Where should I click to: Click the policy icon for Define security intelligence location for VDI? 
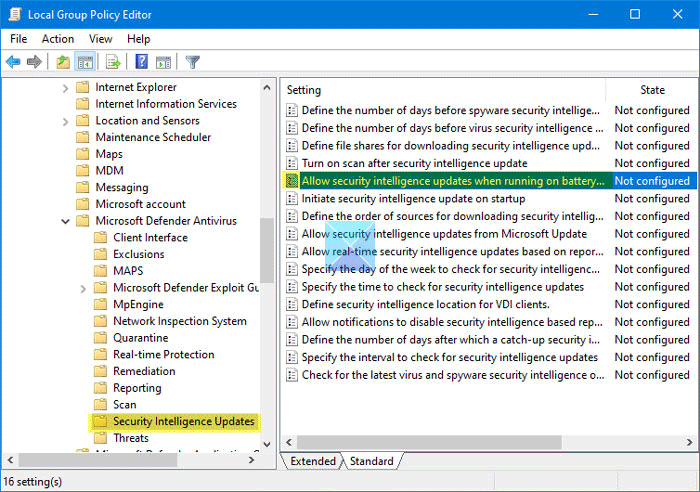tap(292, 304)
